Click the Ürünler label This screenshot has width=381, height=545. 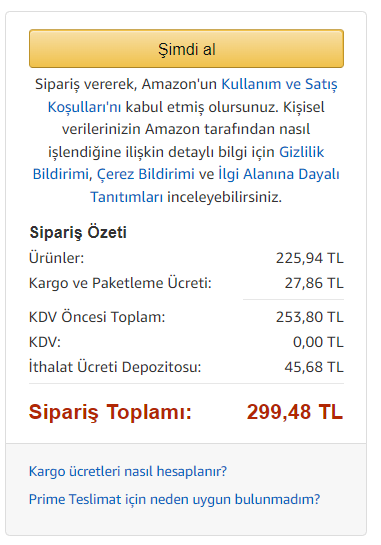[56, 258]
